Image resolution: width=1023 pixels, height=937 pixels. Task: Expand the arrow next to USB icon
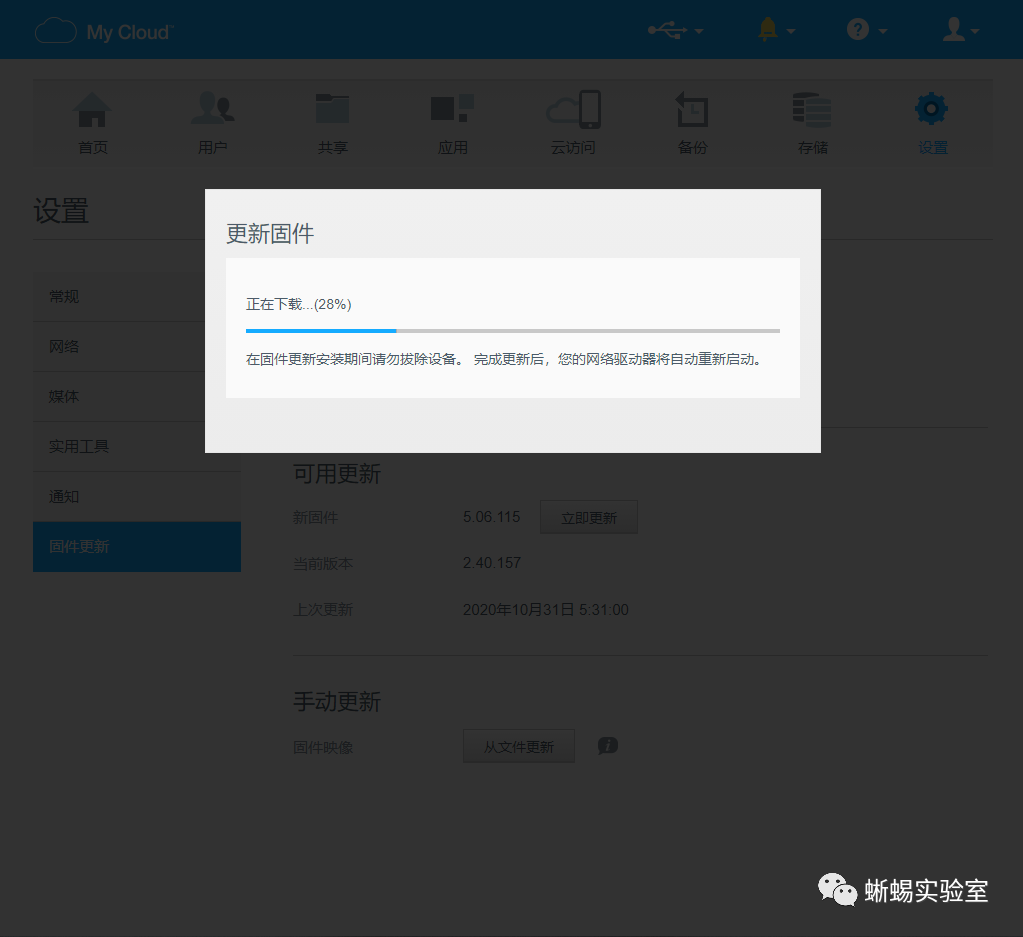pyautogui.click(x=699, y=31)
